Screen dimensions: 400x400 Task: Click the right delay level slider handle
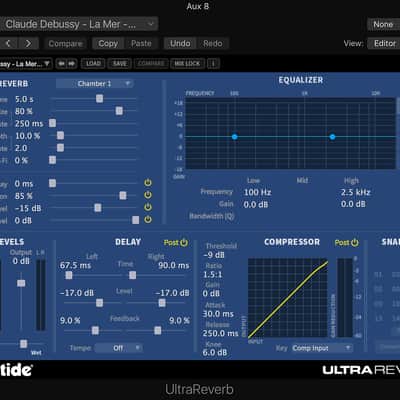pyautogui.click(x=162, y=303)
